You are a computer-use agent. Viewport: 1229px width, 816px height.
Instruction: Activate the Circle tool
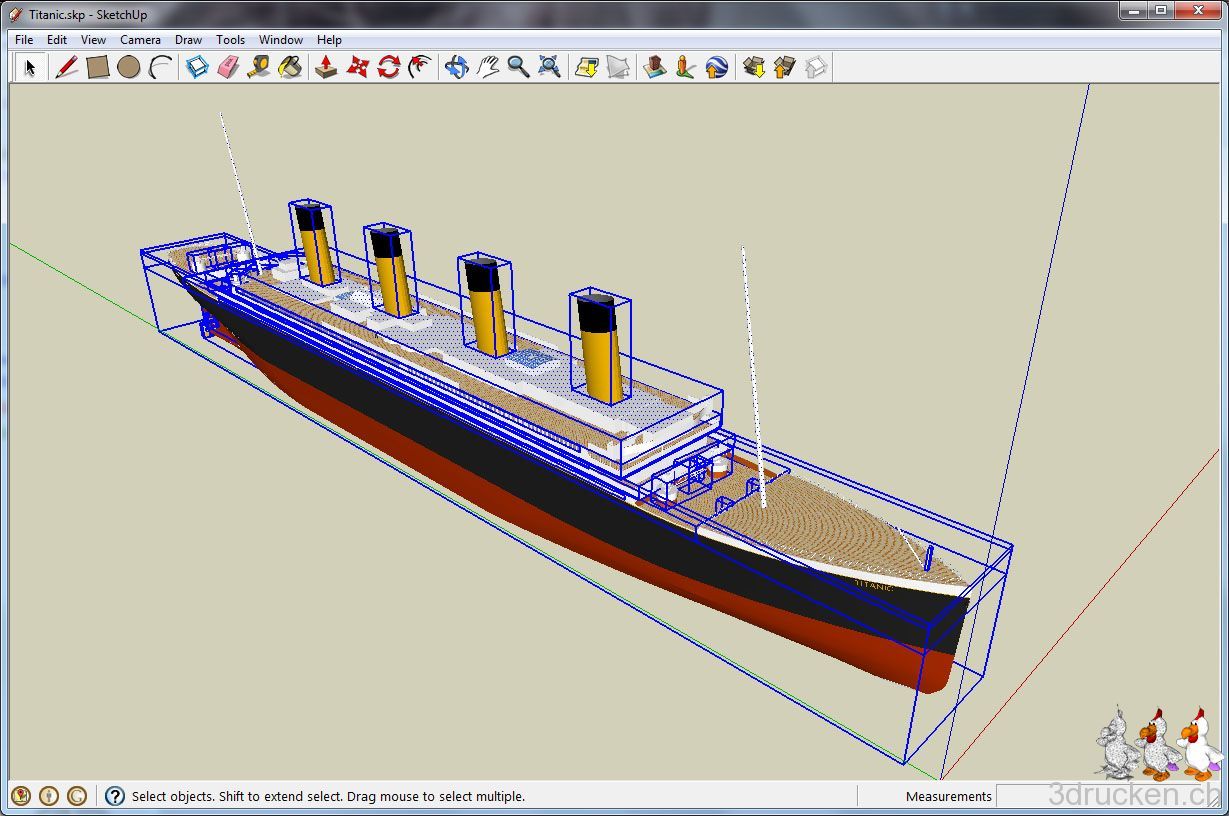pos(128,67)
